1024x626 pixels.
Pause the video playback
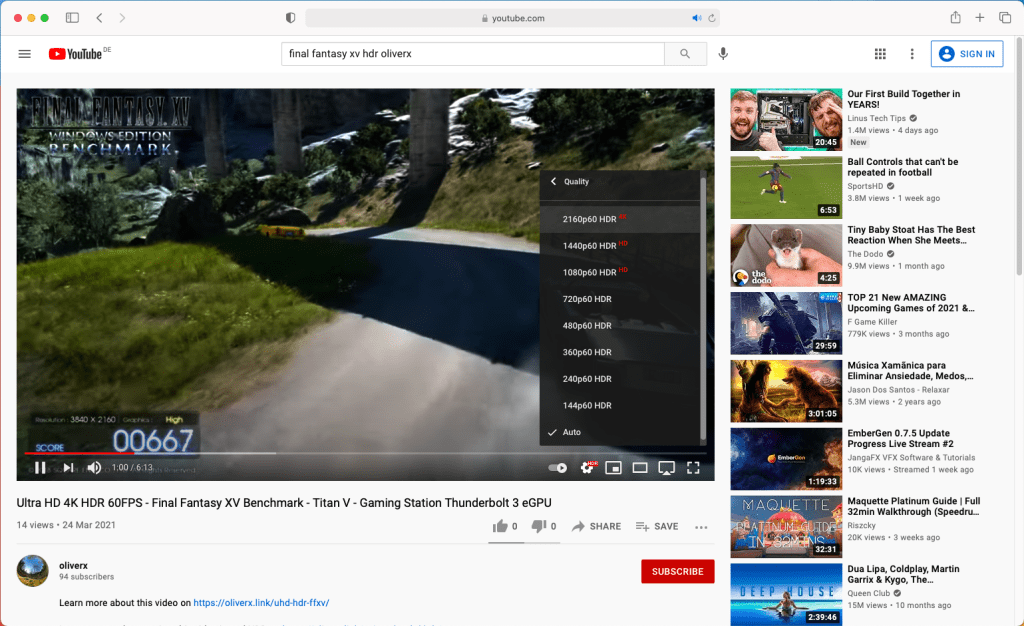(x=40, y=467)
